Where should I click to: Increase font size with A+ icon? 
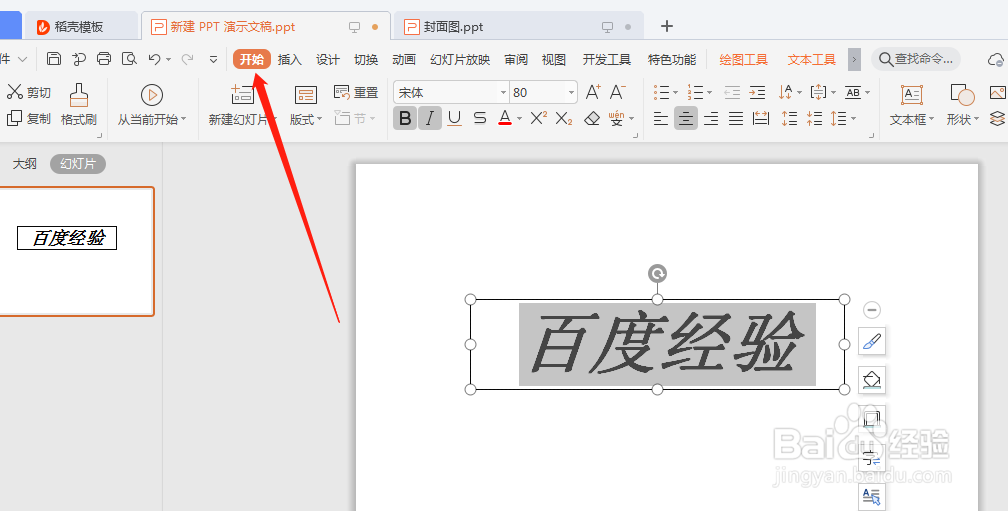pyautogui.click(x=593, y=93)
